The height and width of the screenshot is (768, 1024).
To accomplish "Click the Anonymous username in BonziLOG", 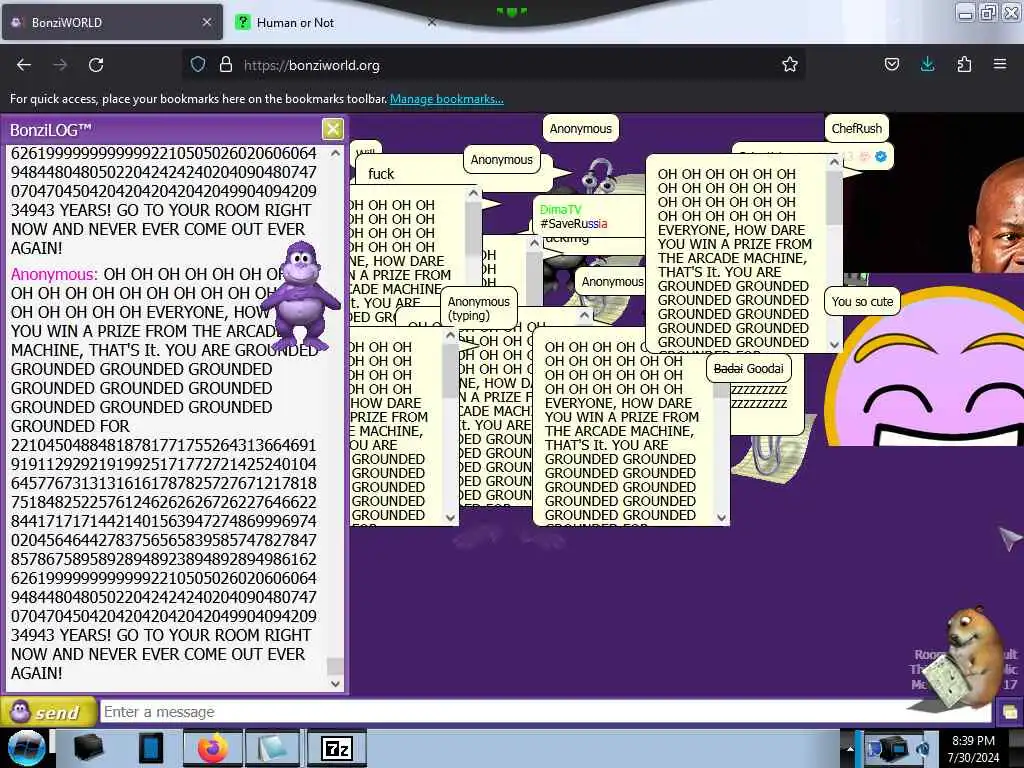I will (x=54, y=274).
